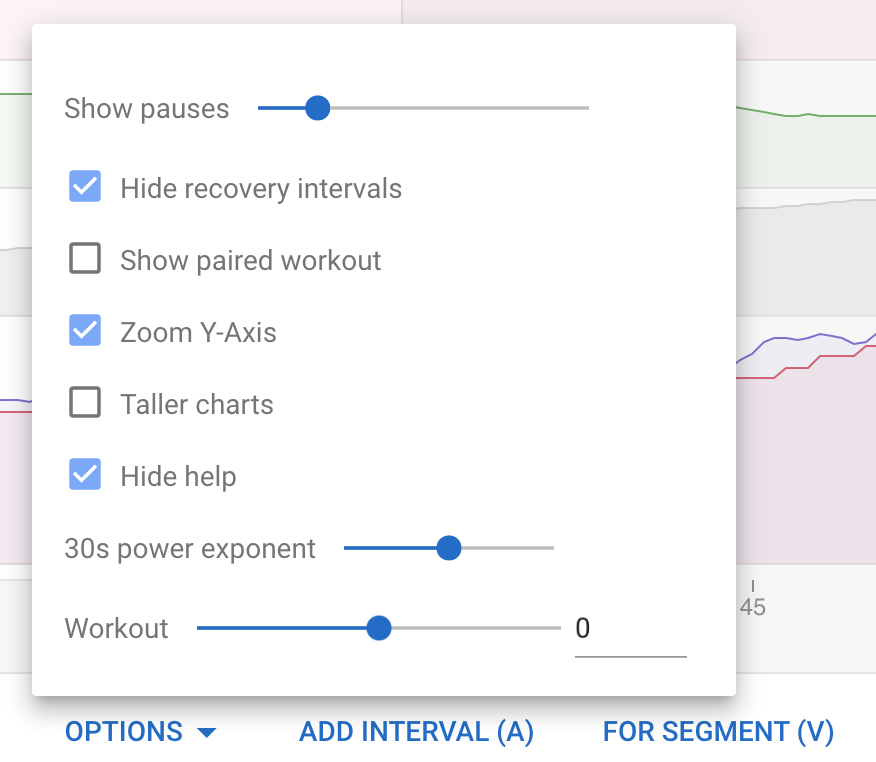
Task: Collapse the OPTIONS dropdown arrow
Action: click(x=208, y=731)
